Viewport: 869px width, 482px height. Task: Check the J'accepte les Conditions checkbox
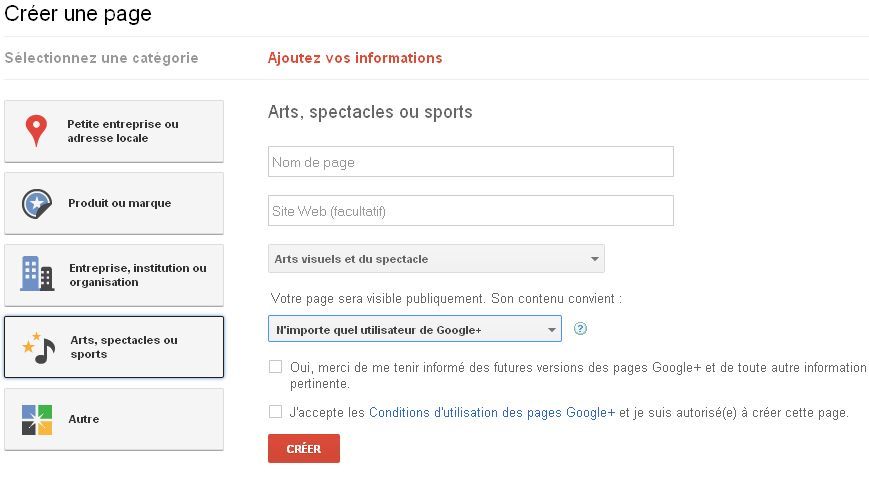(275, 412)
